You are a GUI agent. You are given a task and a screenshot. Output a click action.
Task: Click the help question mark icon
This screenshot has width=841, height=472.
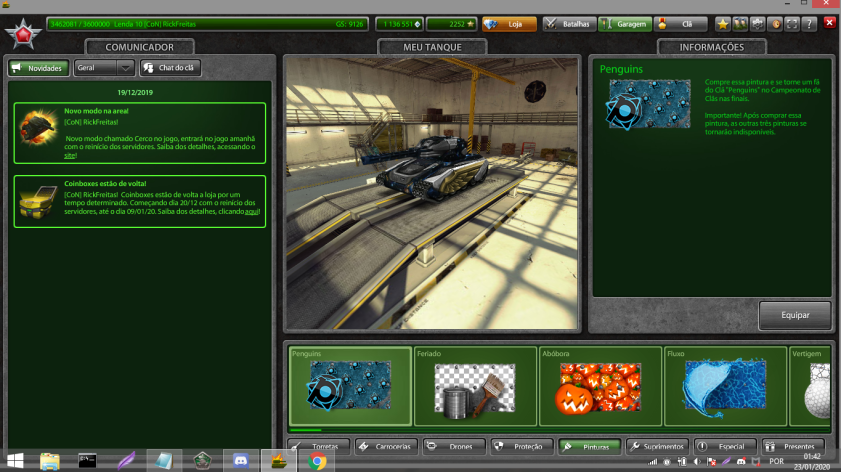pos(810,24)
